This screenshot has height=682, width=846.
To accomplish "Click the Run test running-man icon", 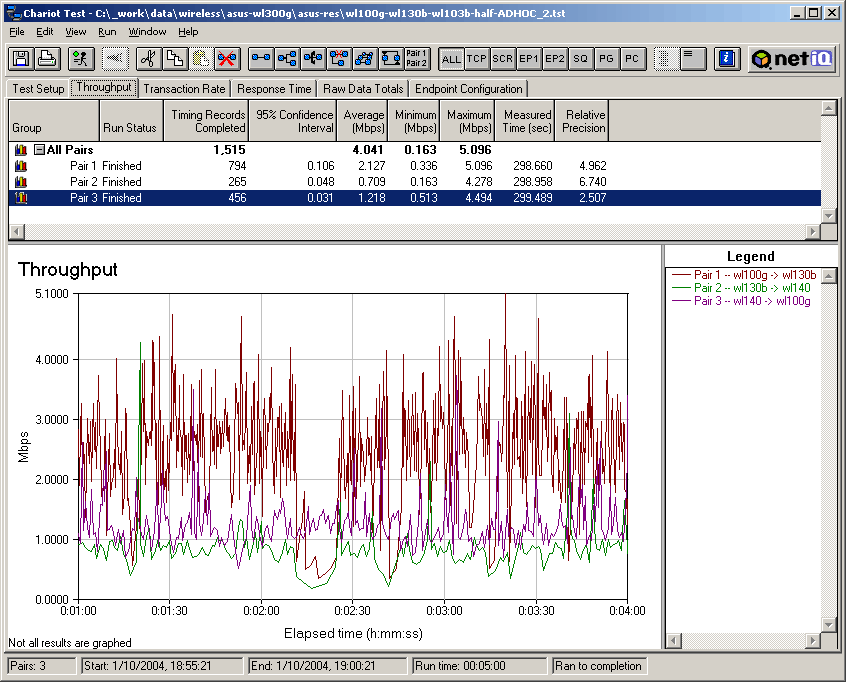I will coord(81,58).
